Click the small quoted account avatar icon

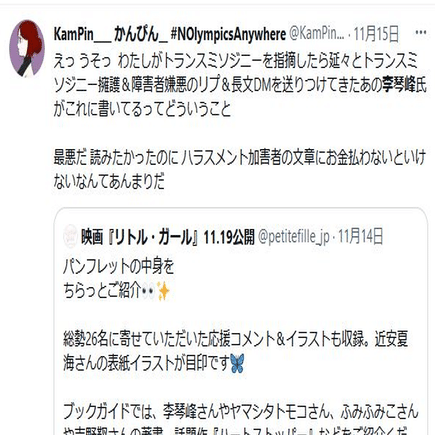point(70,236)
